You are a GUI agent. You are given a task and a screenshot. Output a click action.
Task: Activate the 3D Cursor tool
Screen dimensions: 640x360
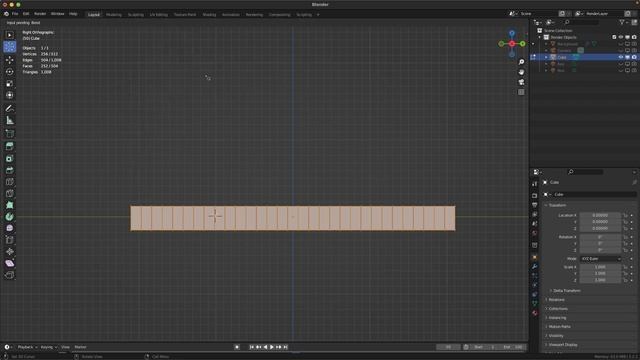(x=10, y=47)
